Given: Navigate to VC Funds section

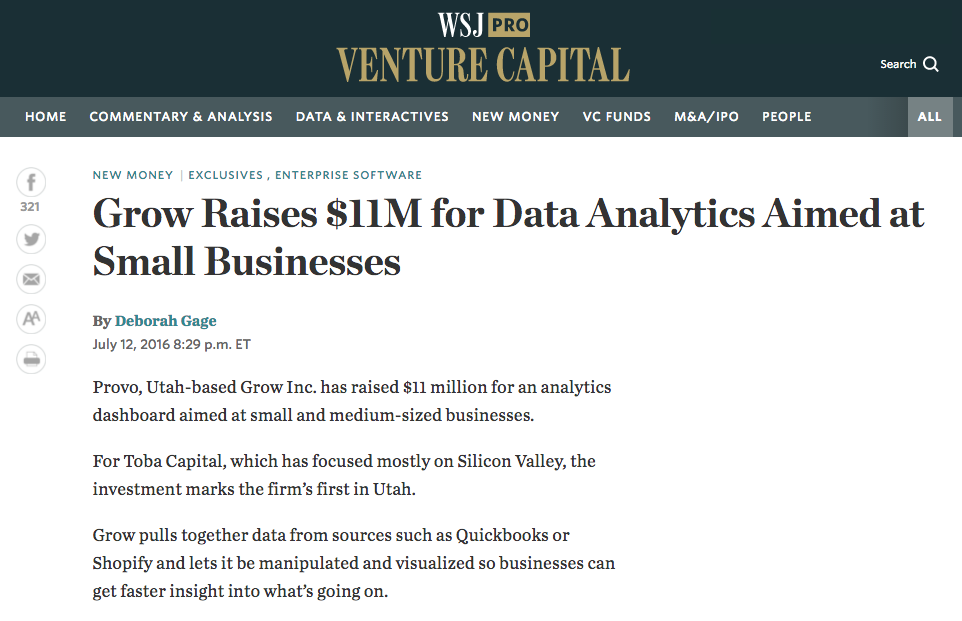Looking at the screenshot, I should click(617, 117).
